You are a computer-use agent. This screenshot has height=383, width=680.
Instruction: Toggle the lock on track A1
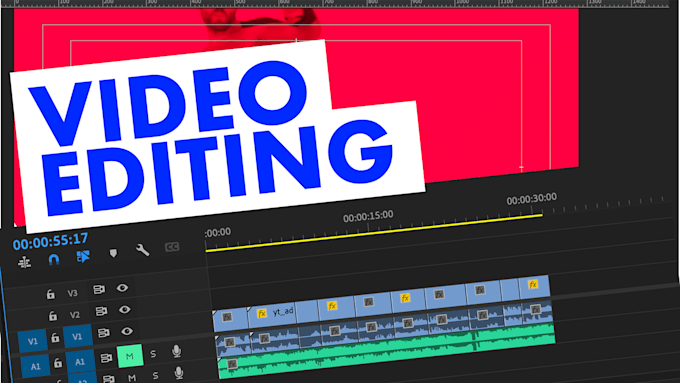click(58, 362)
